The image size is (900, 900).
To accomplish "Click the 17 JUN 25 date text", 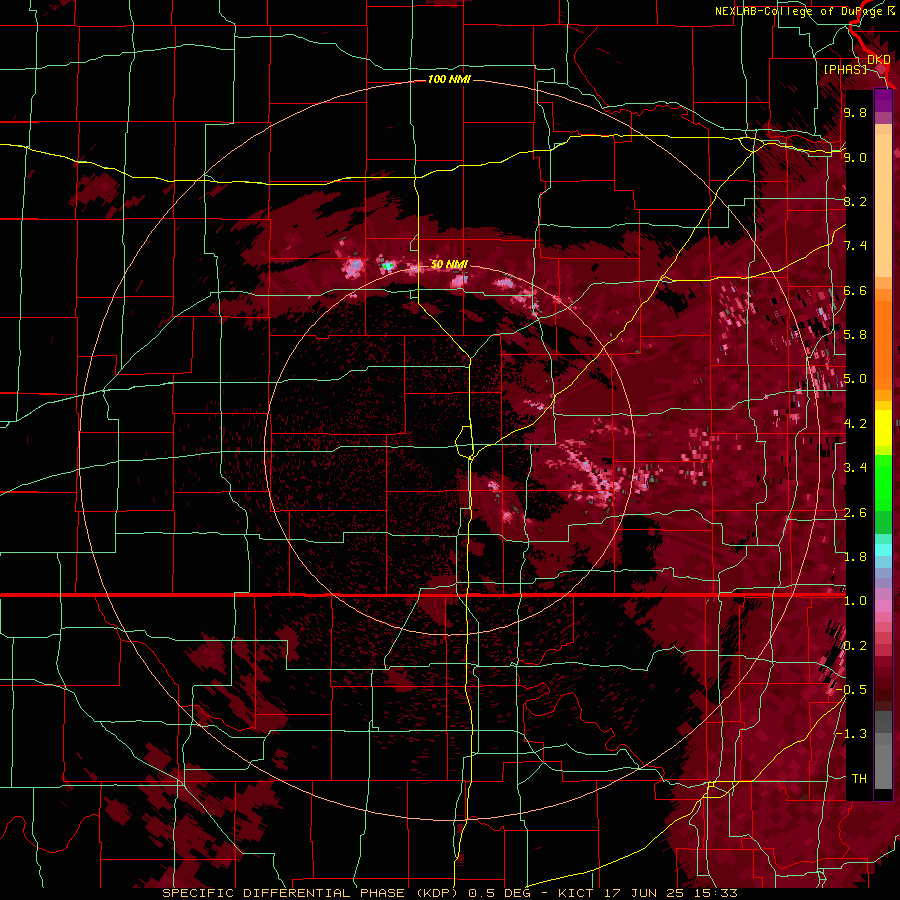I will (x=644, y=893).
